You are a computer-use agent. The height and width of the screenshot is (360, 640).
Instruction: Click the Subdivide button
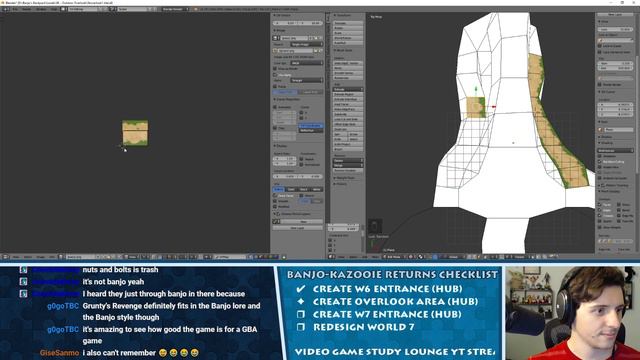348,114
